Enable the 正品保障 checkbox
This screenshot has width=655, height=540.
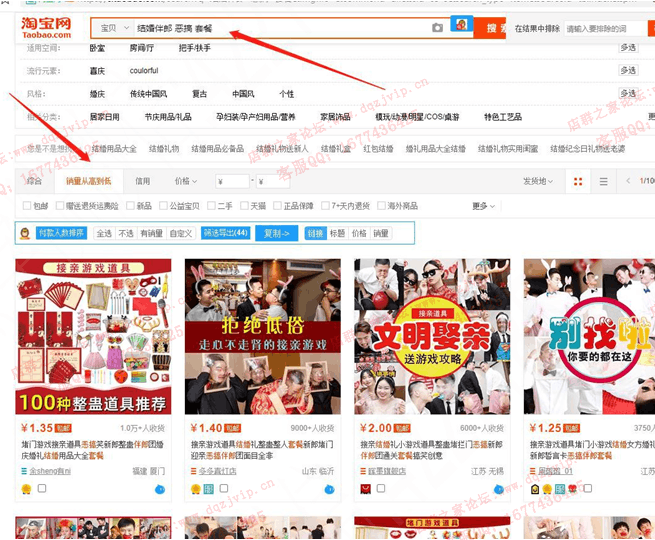(x=277, y=205)
